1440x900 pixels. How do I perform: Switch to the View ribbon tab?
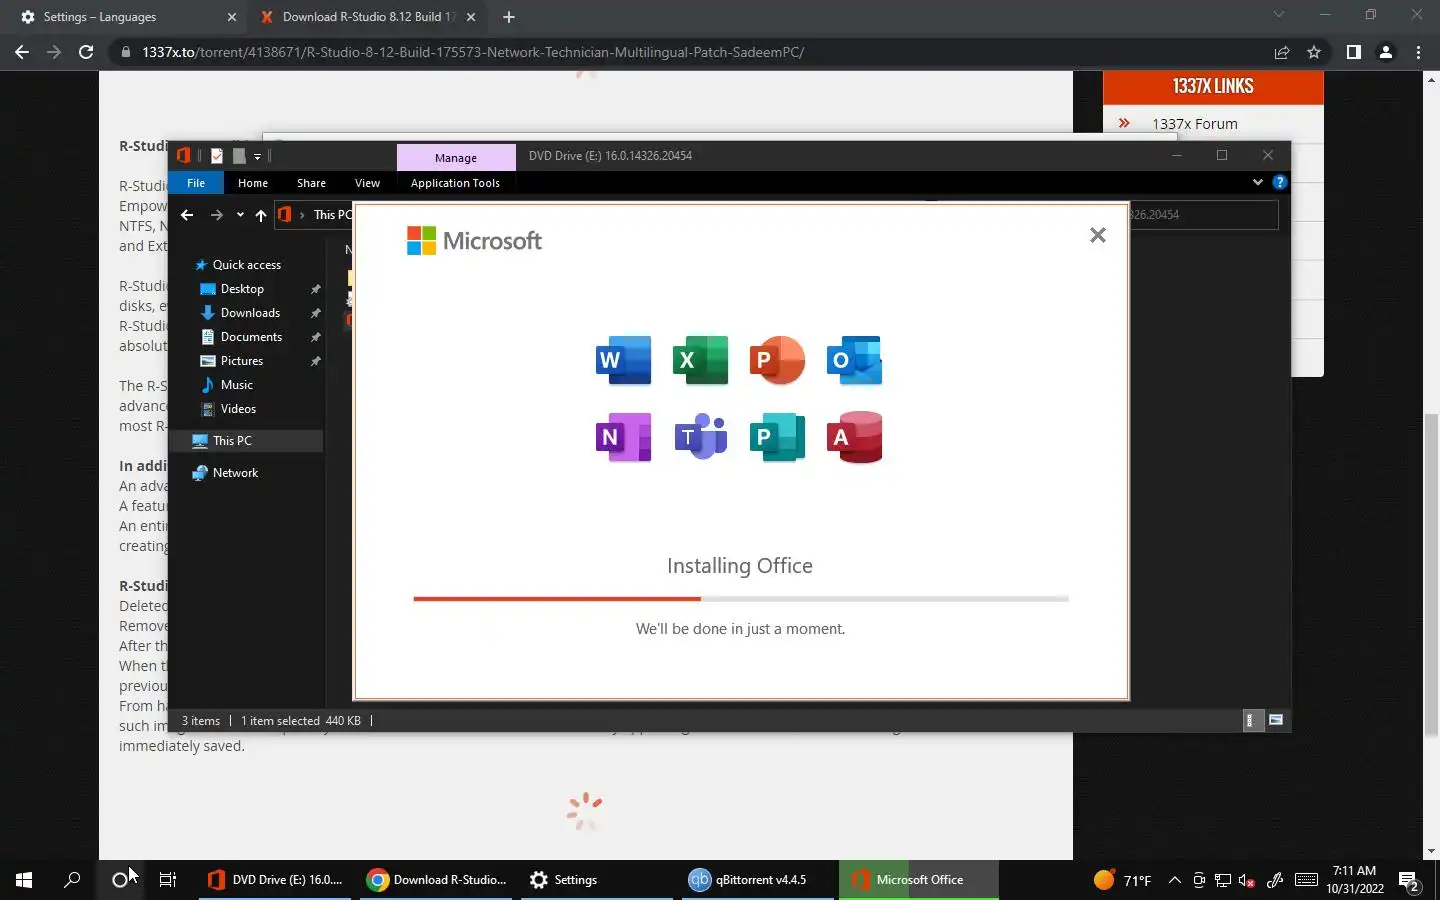(367, 183)
